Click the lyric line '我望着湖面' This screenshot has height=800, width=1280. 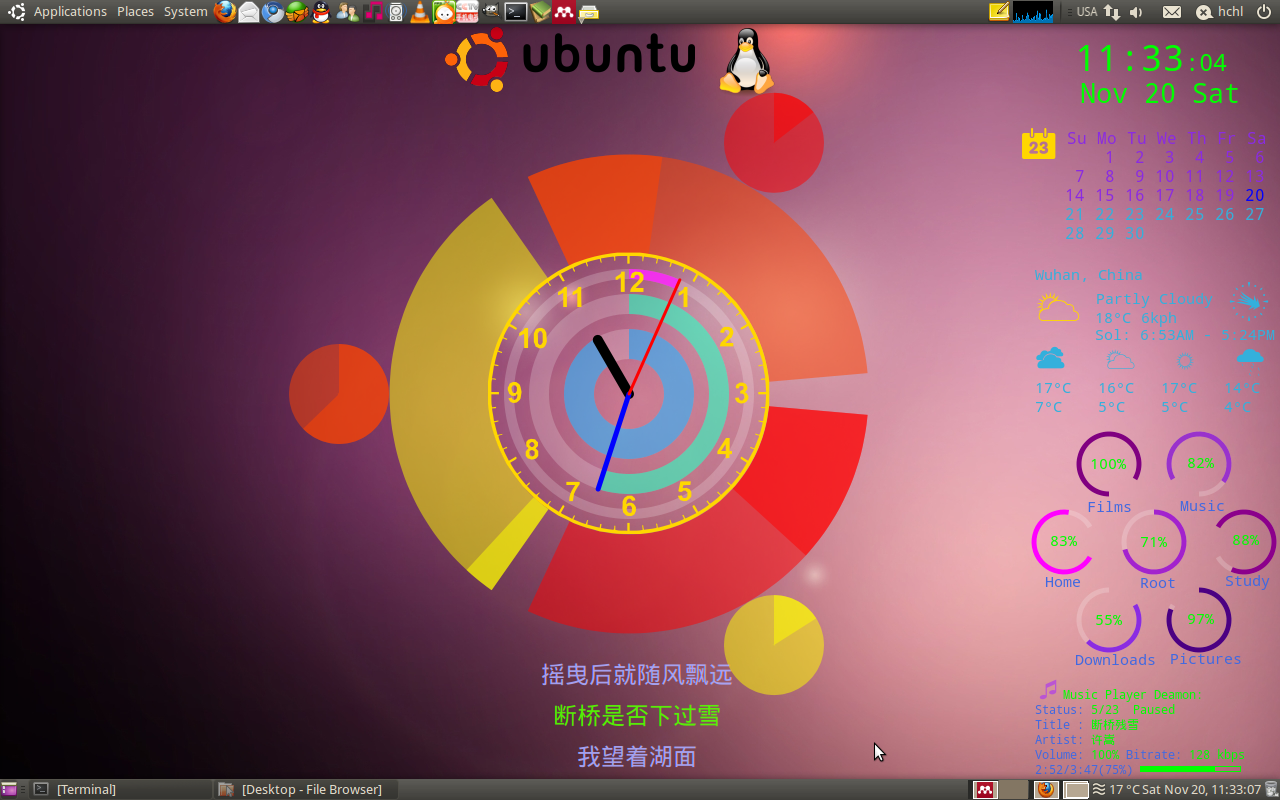point(637,757)
